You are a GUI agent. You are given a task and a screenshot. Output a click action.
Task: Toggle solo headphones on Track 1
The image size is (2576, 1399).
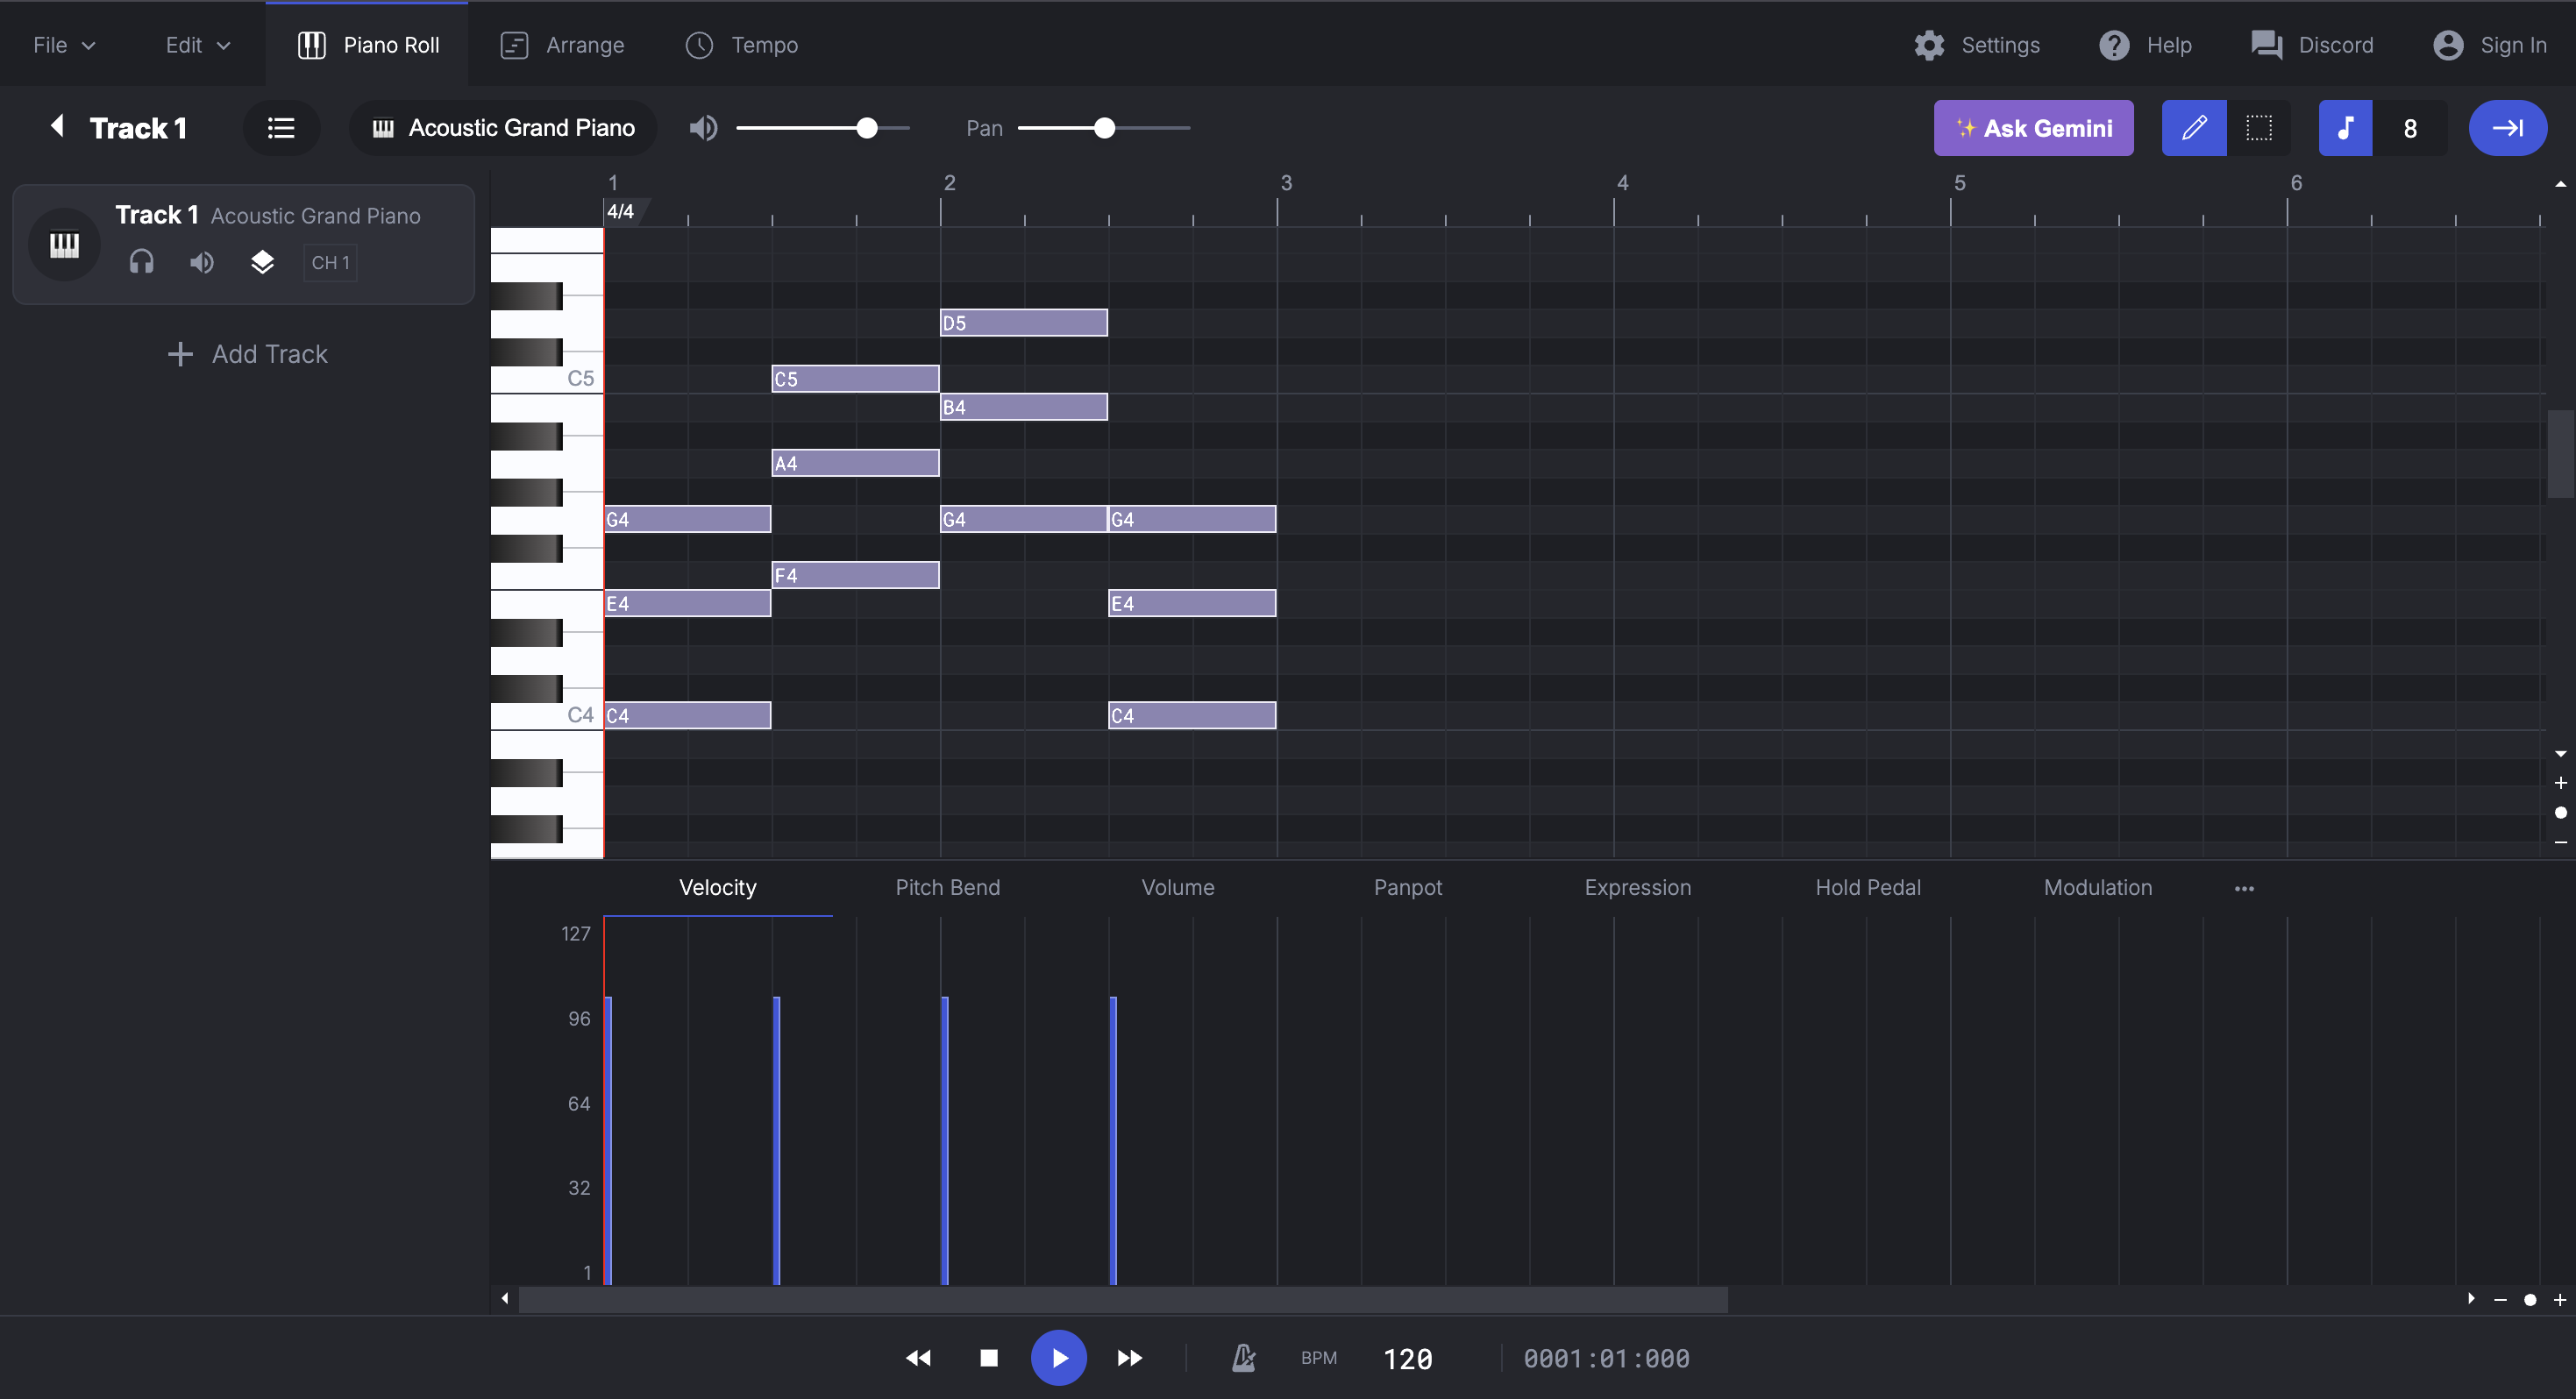(142, 262)
